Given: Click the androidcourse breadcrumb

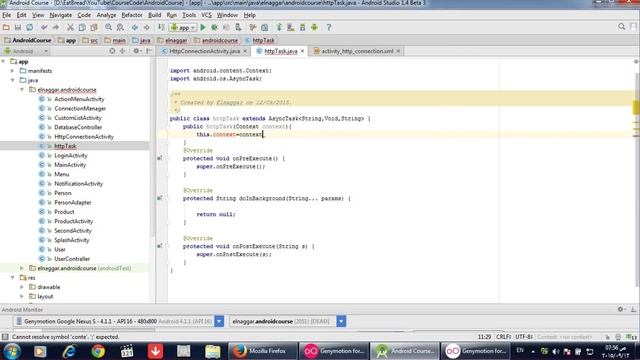Looking at the screenshot, I should [216, 40].
